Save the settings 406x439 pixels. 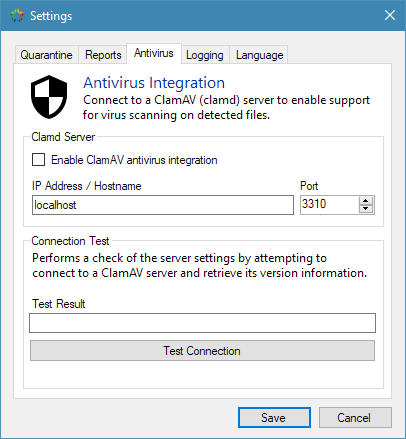274,417
